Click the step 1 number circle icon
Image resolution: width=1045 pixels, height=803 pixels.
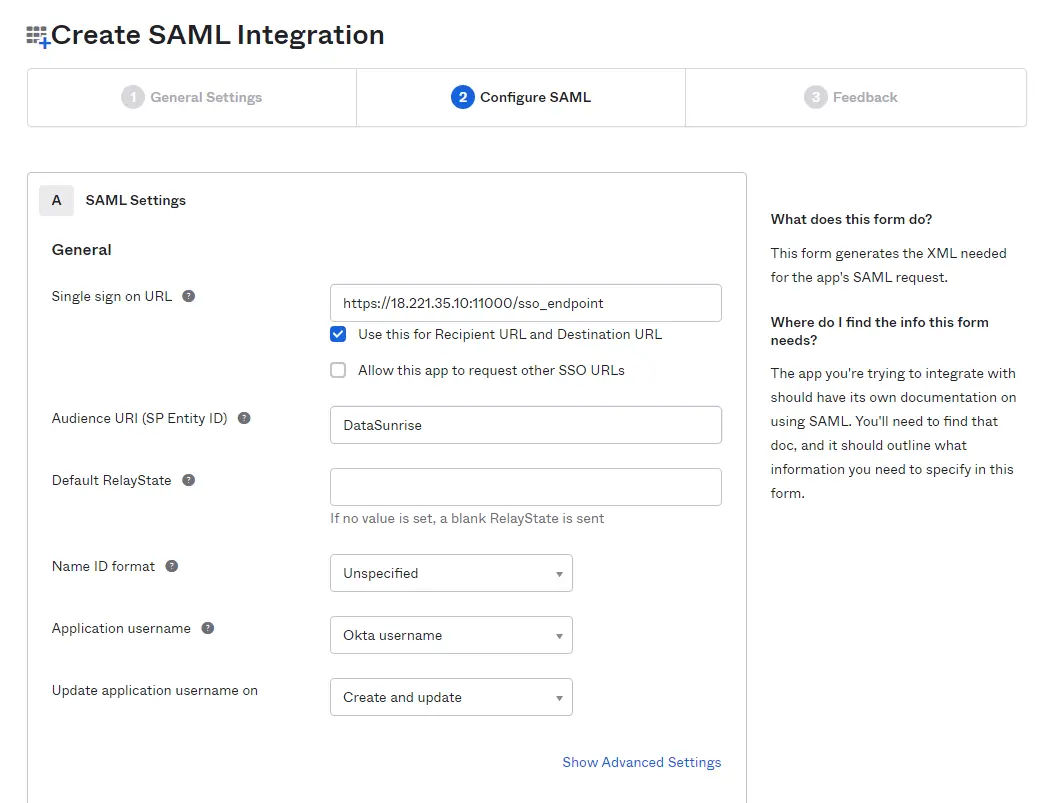point(133,97)
